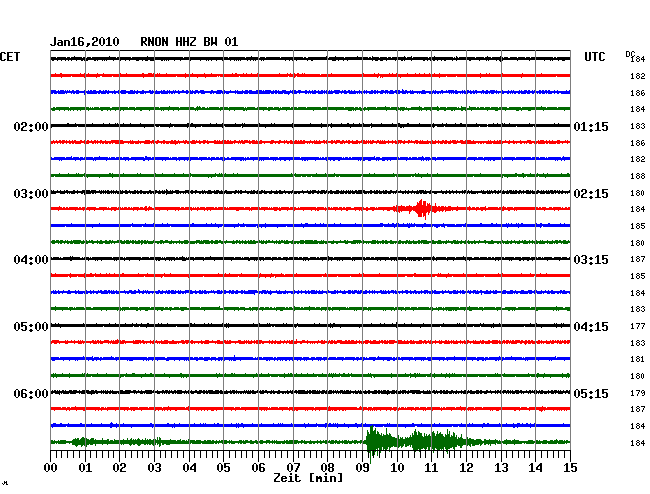
Task: Click minute 12 on time axis
Action: (466, 467)
